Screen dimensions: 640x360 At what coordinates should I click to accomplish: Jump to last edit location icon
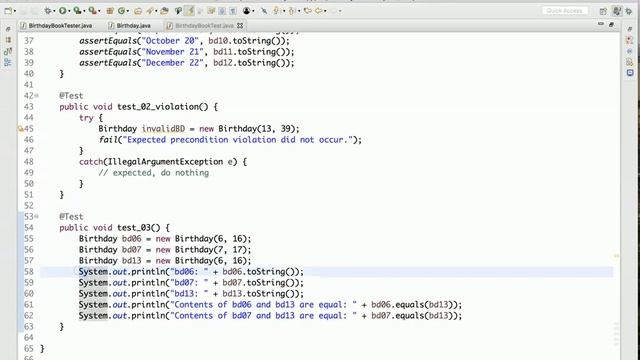[x=308, y=11]
